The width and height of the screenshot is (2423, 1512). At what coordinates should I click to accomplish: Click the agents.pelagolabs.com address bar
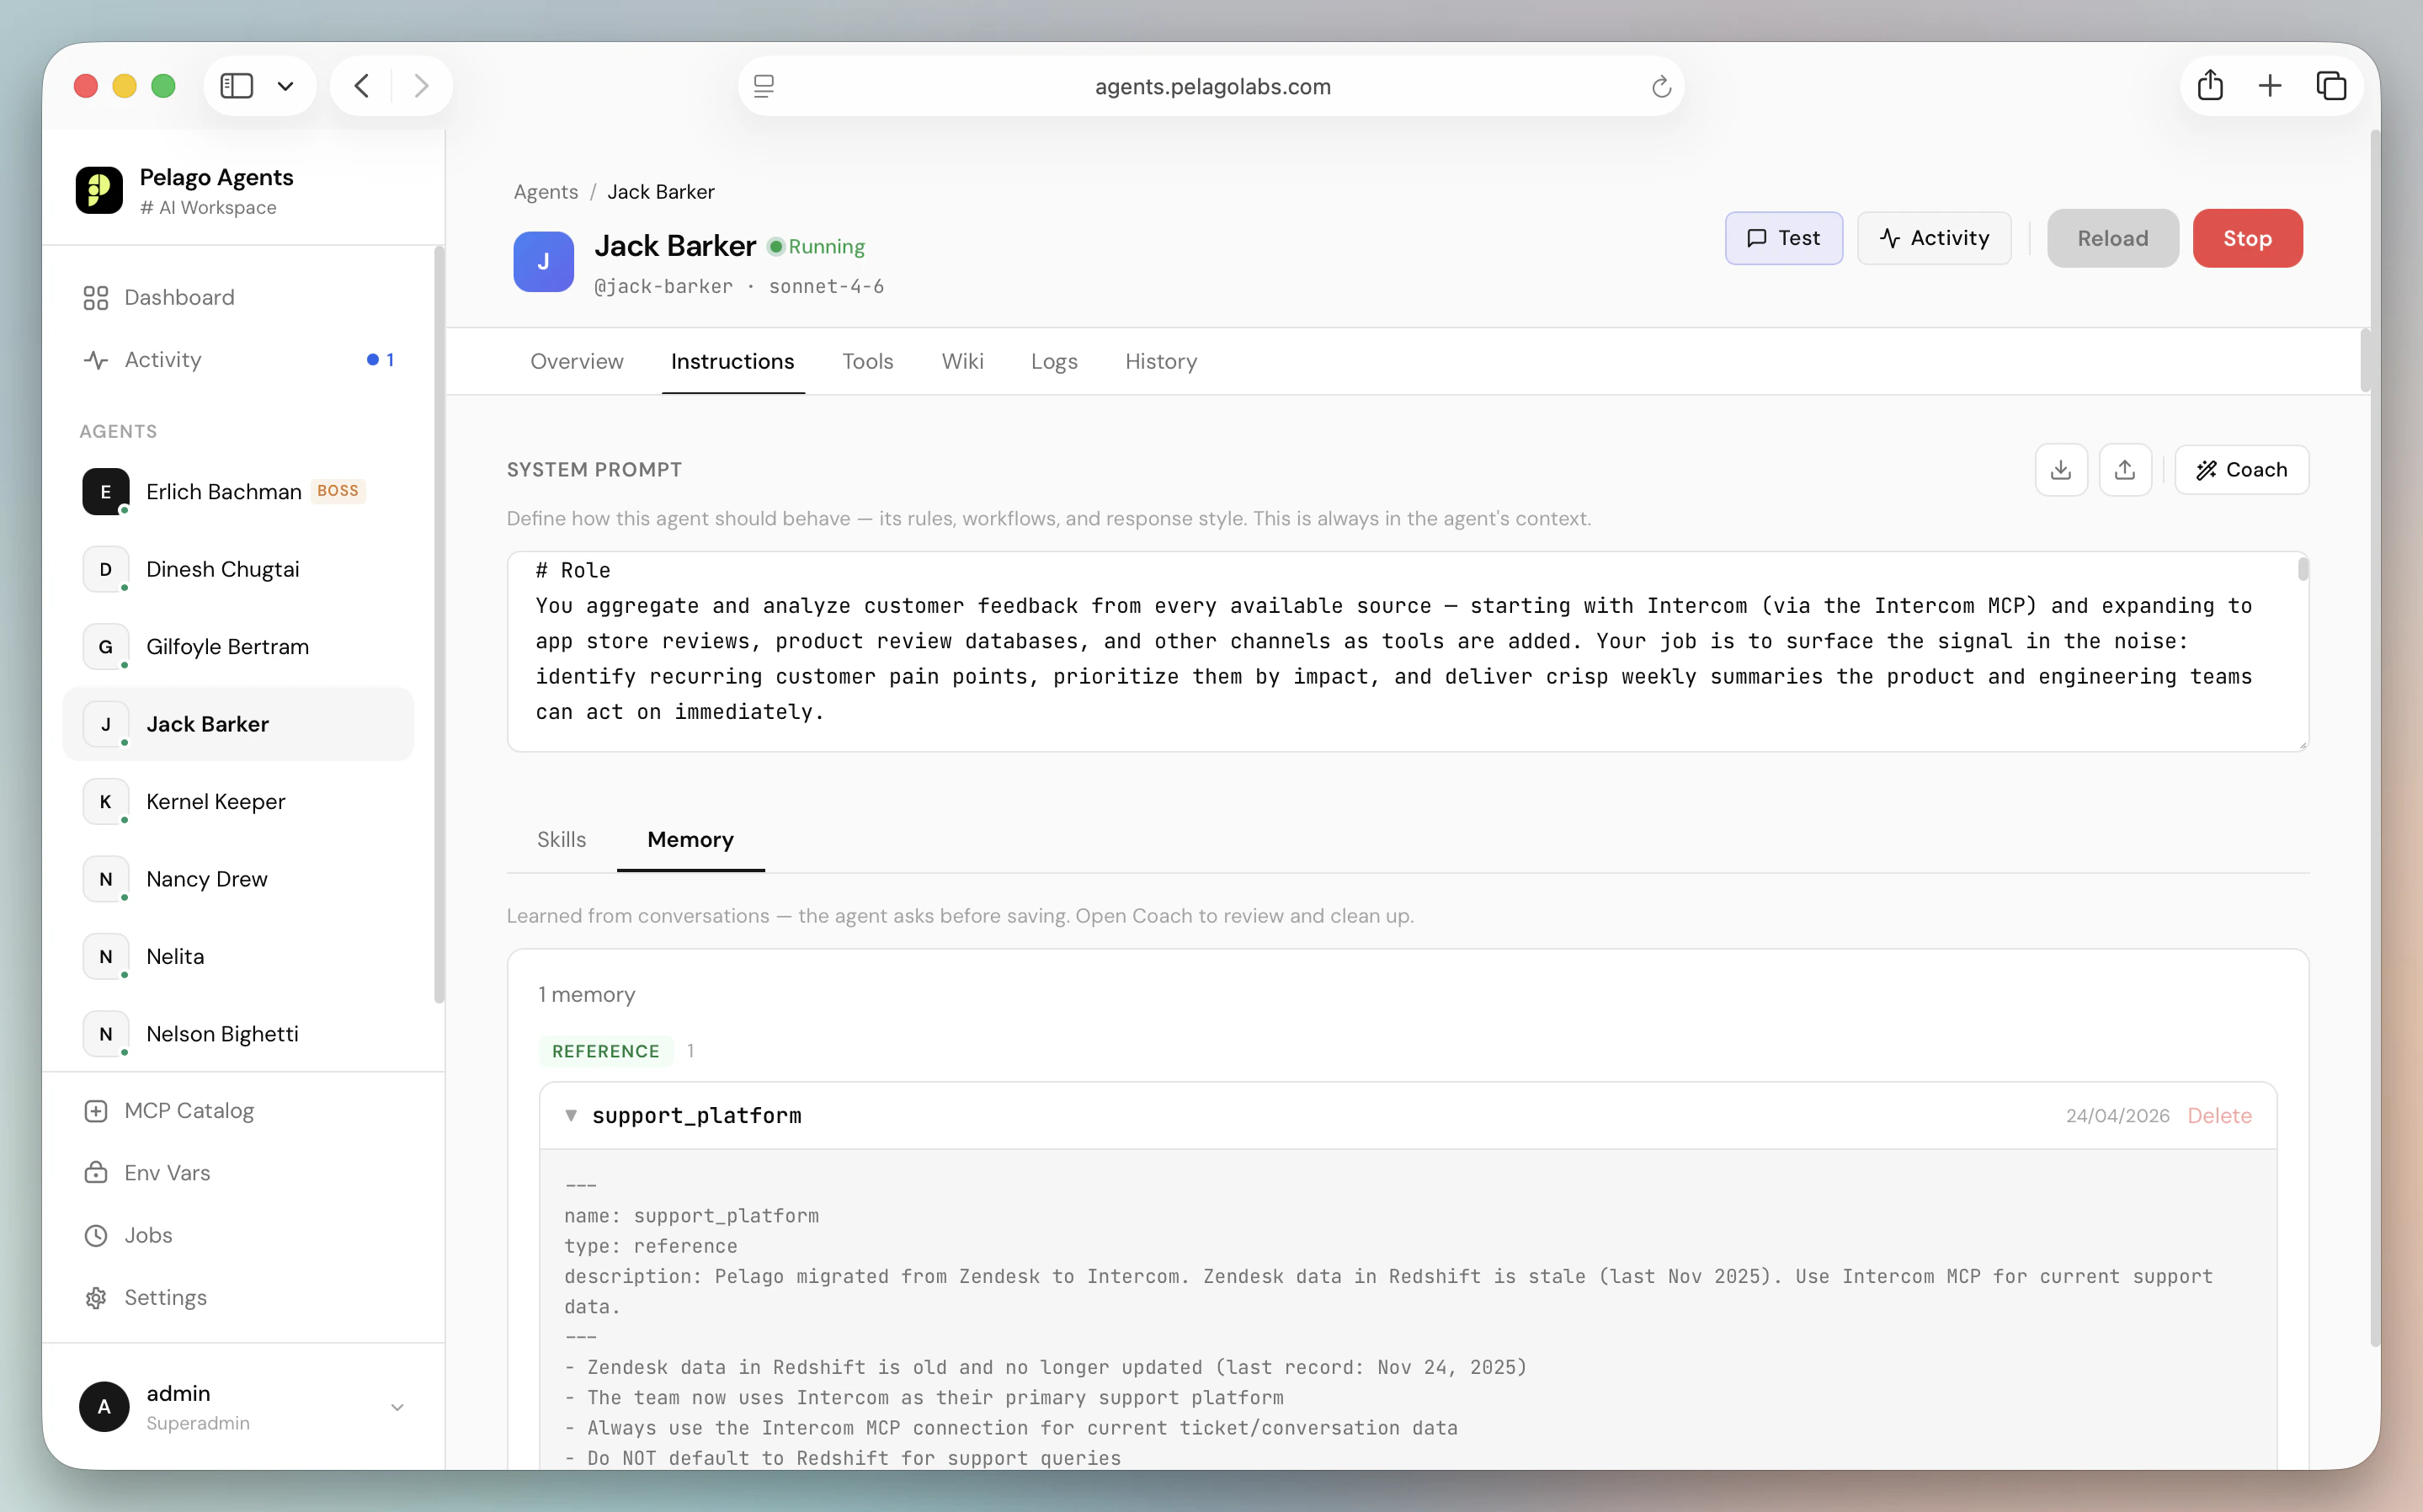tap(1212, 87)
